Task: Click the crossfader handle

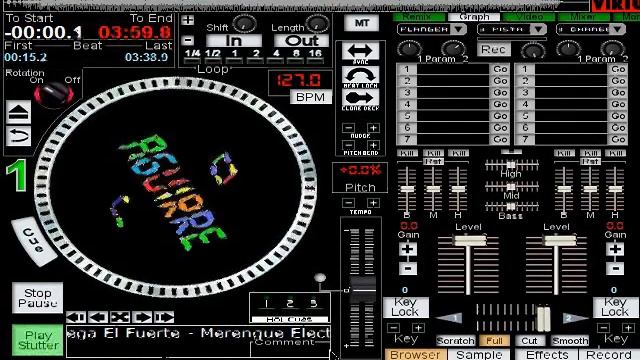Action: coord(543,318)
